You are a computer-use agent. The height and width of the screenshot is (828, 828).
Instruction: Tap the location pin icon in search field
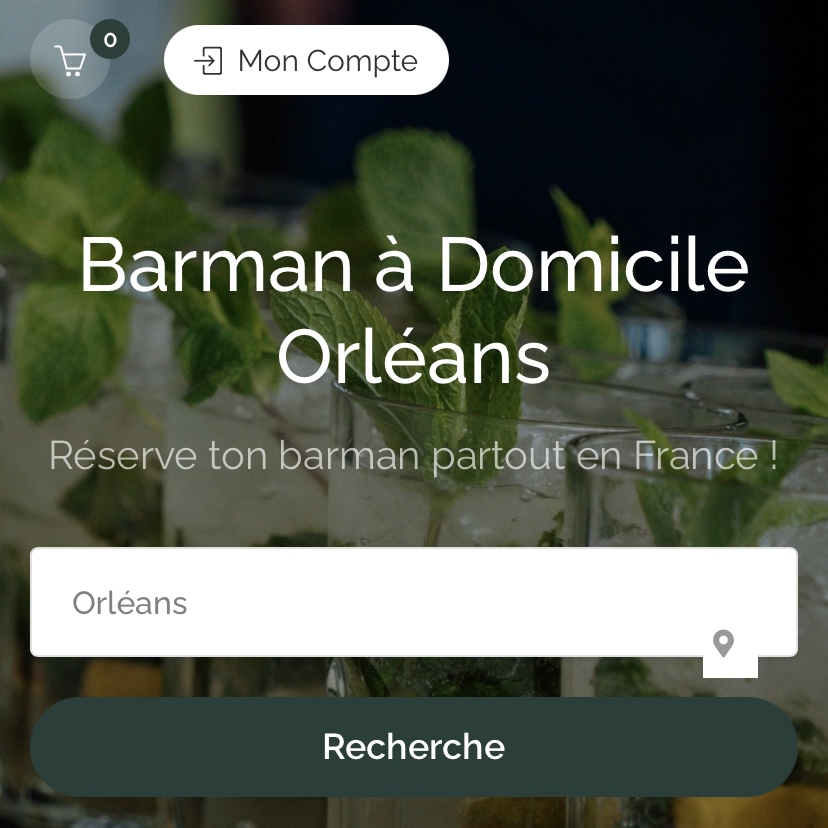coord(723,643)
